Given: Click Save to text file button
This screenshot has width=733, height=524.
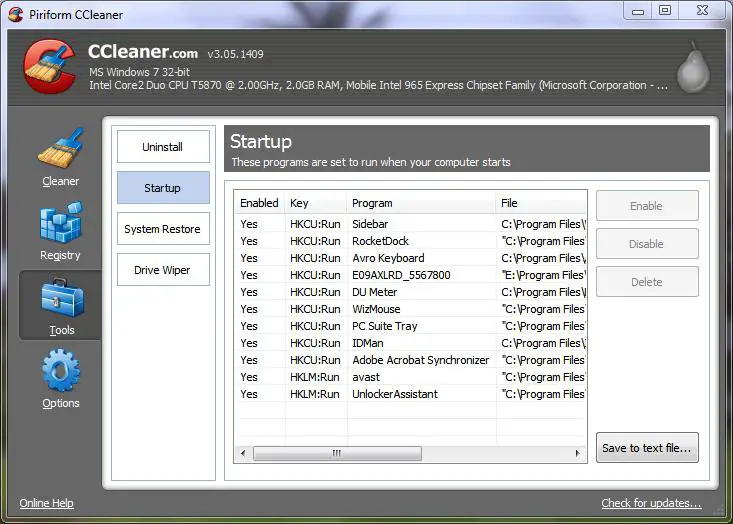Looking at the screenshot, I should pyautogui.click(x=647, y=448).
